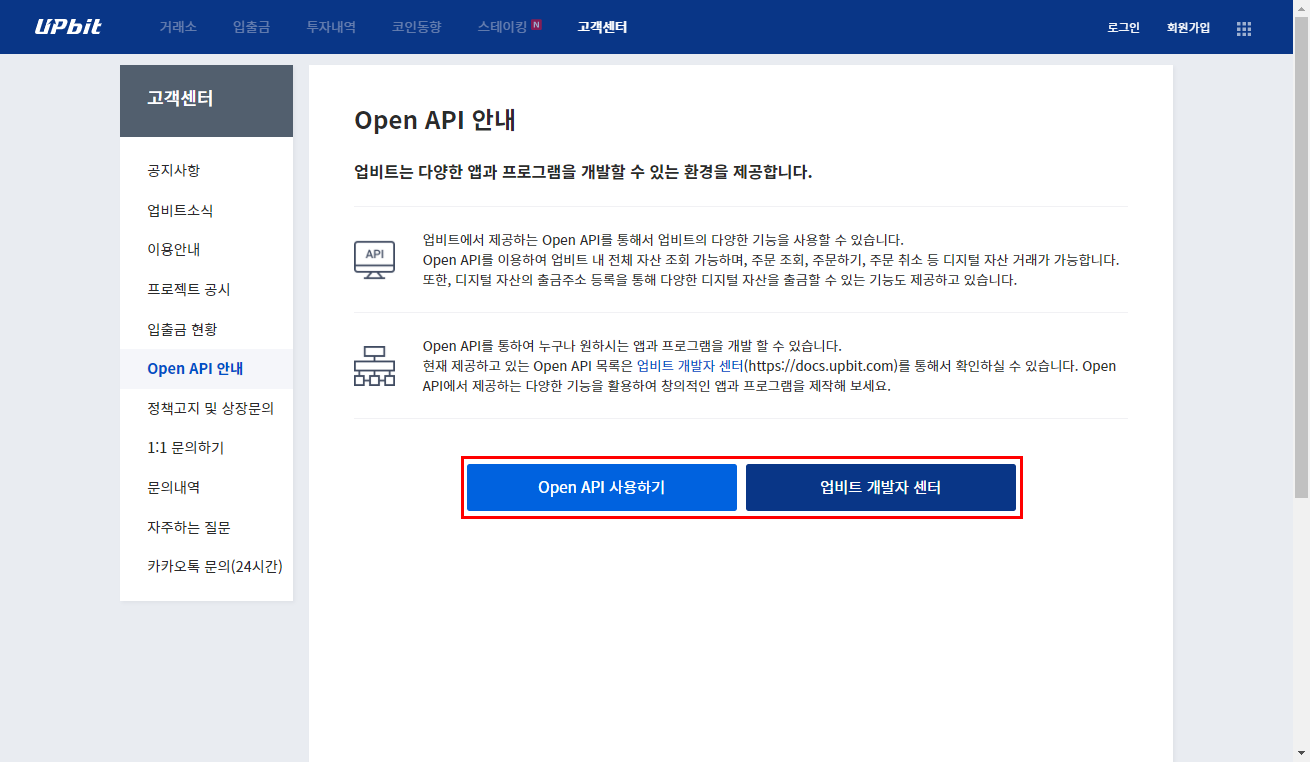Open the 고객센터 menu
This screenshot has width=1310, height=762.
pos(602,27)
